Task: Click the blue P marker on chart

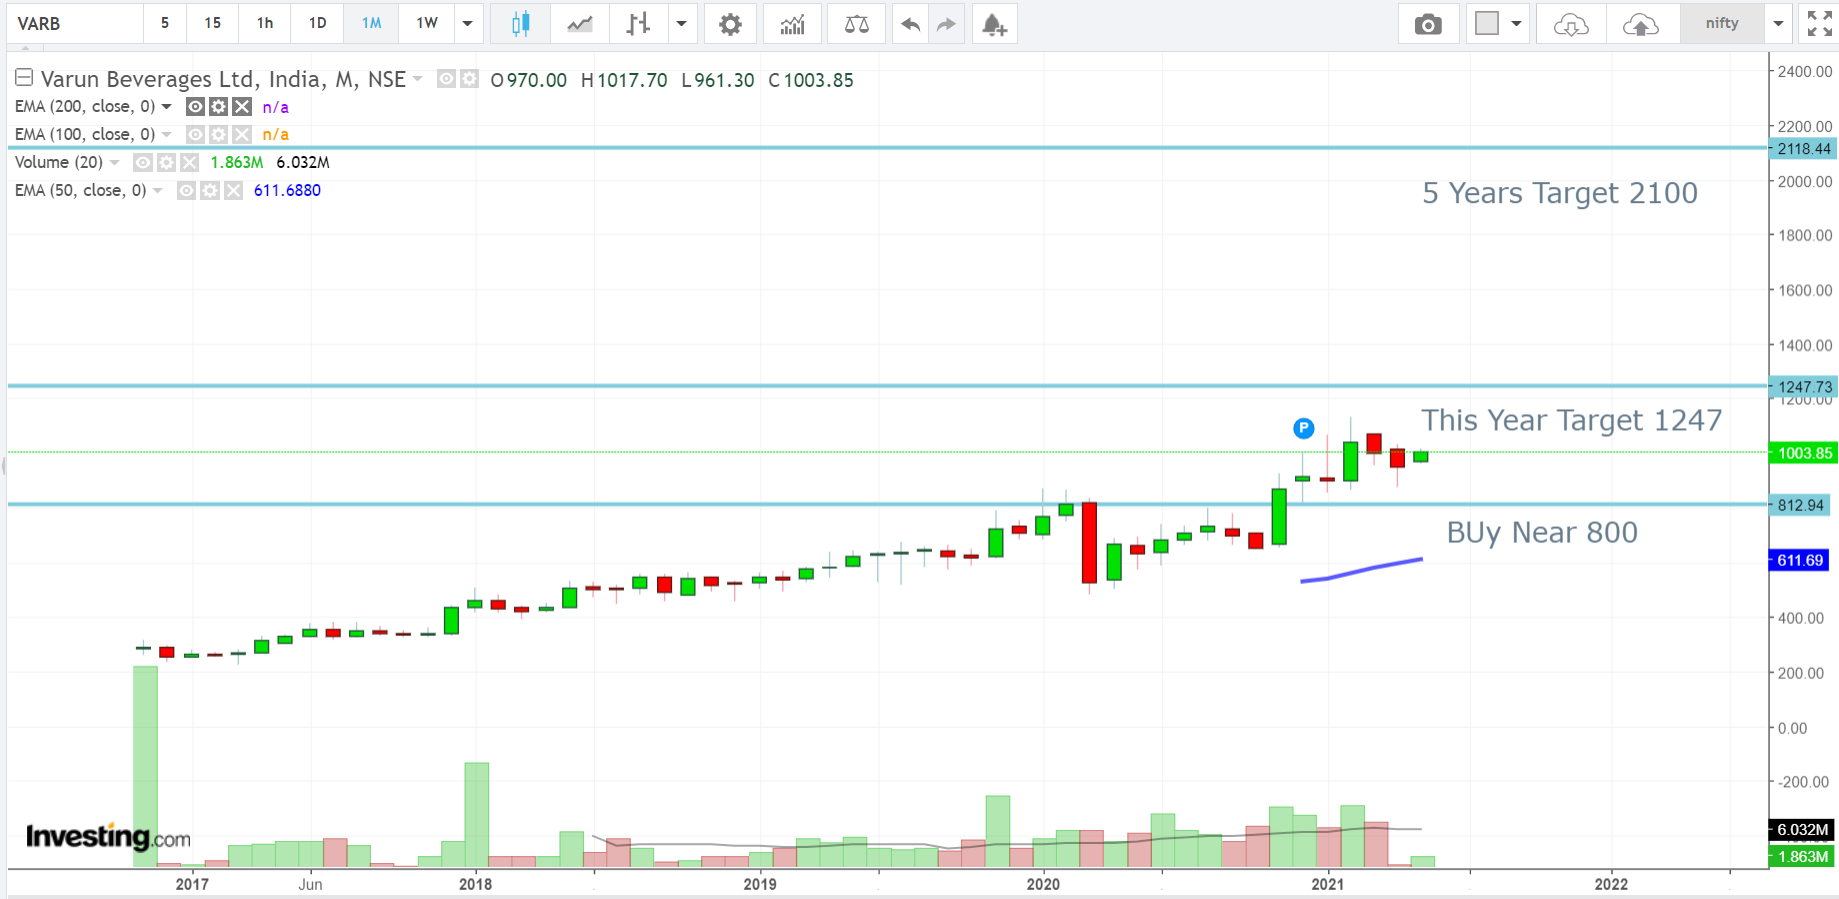Action: (x=1303, y=428)
